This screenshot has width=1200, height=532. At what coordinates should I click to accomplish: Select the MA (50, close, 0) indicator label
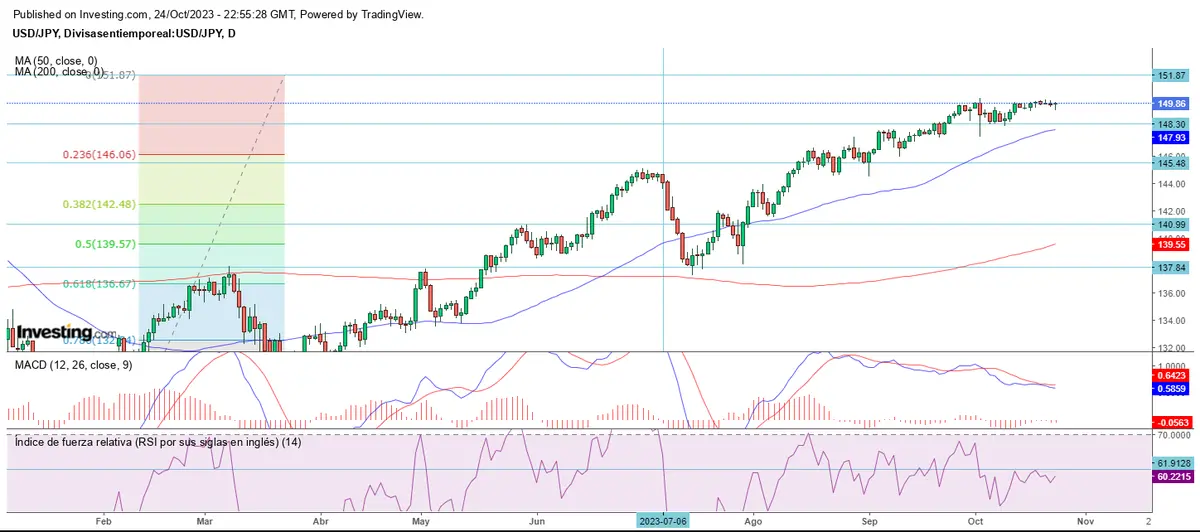[56, 61]
